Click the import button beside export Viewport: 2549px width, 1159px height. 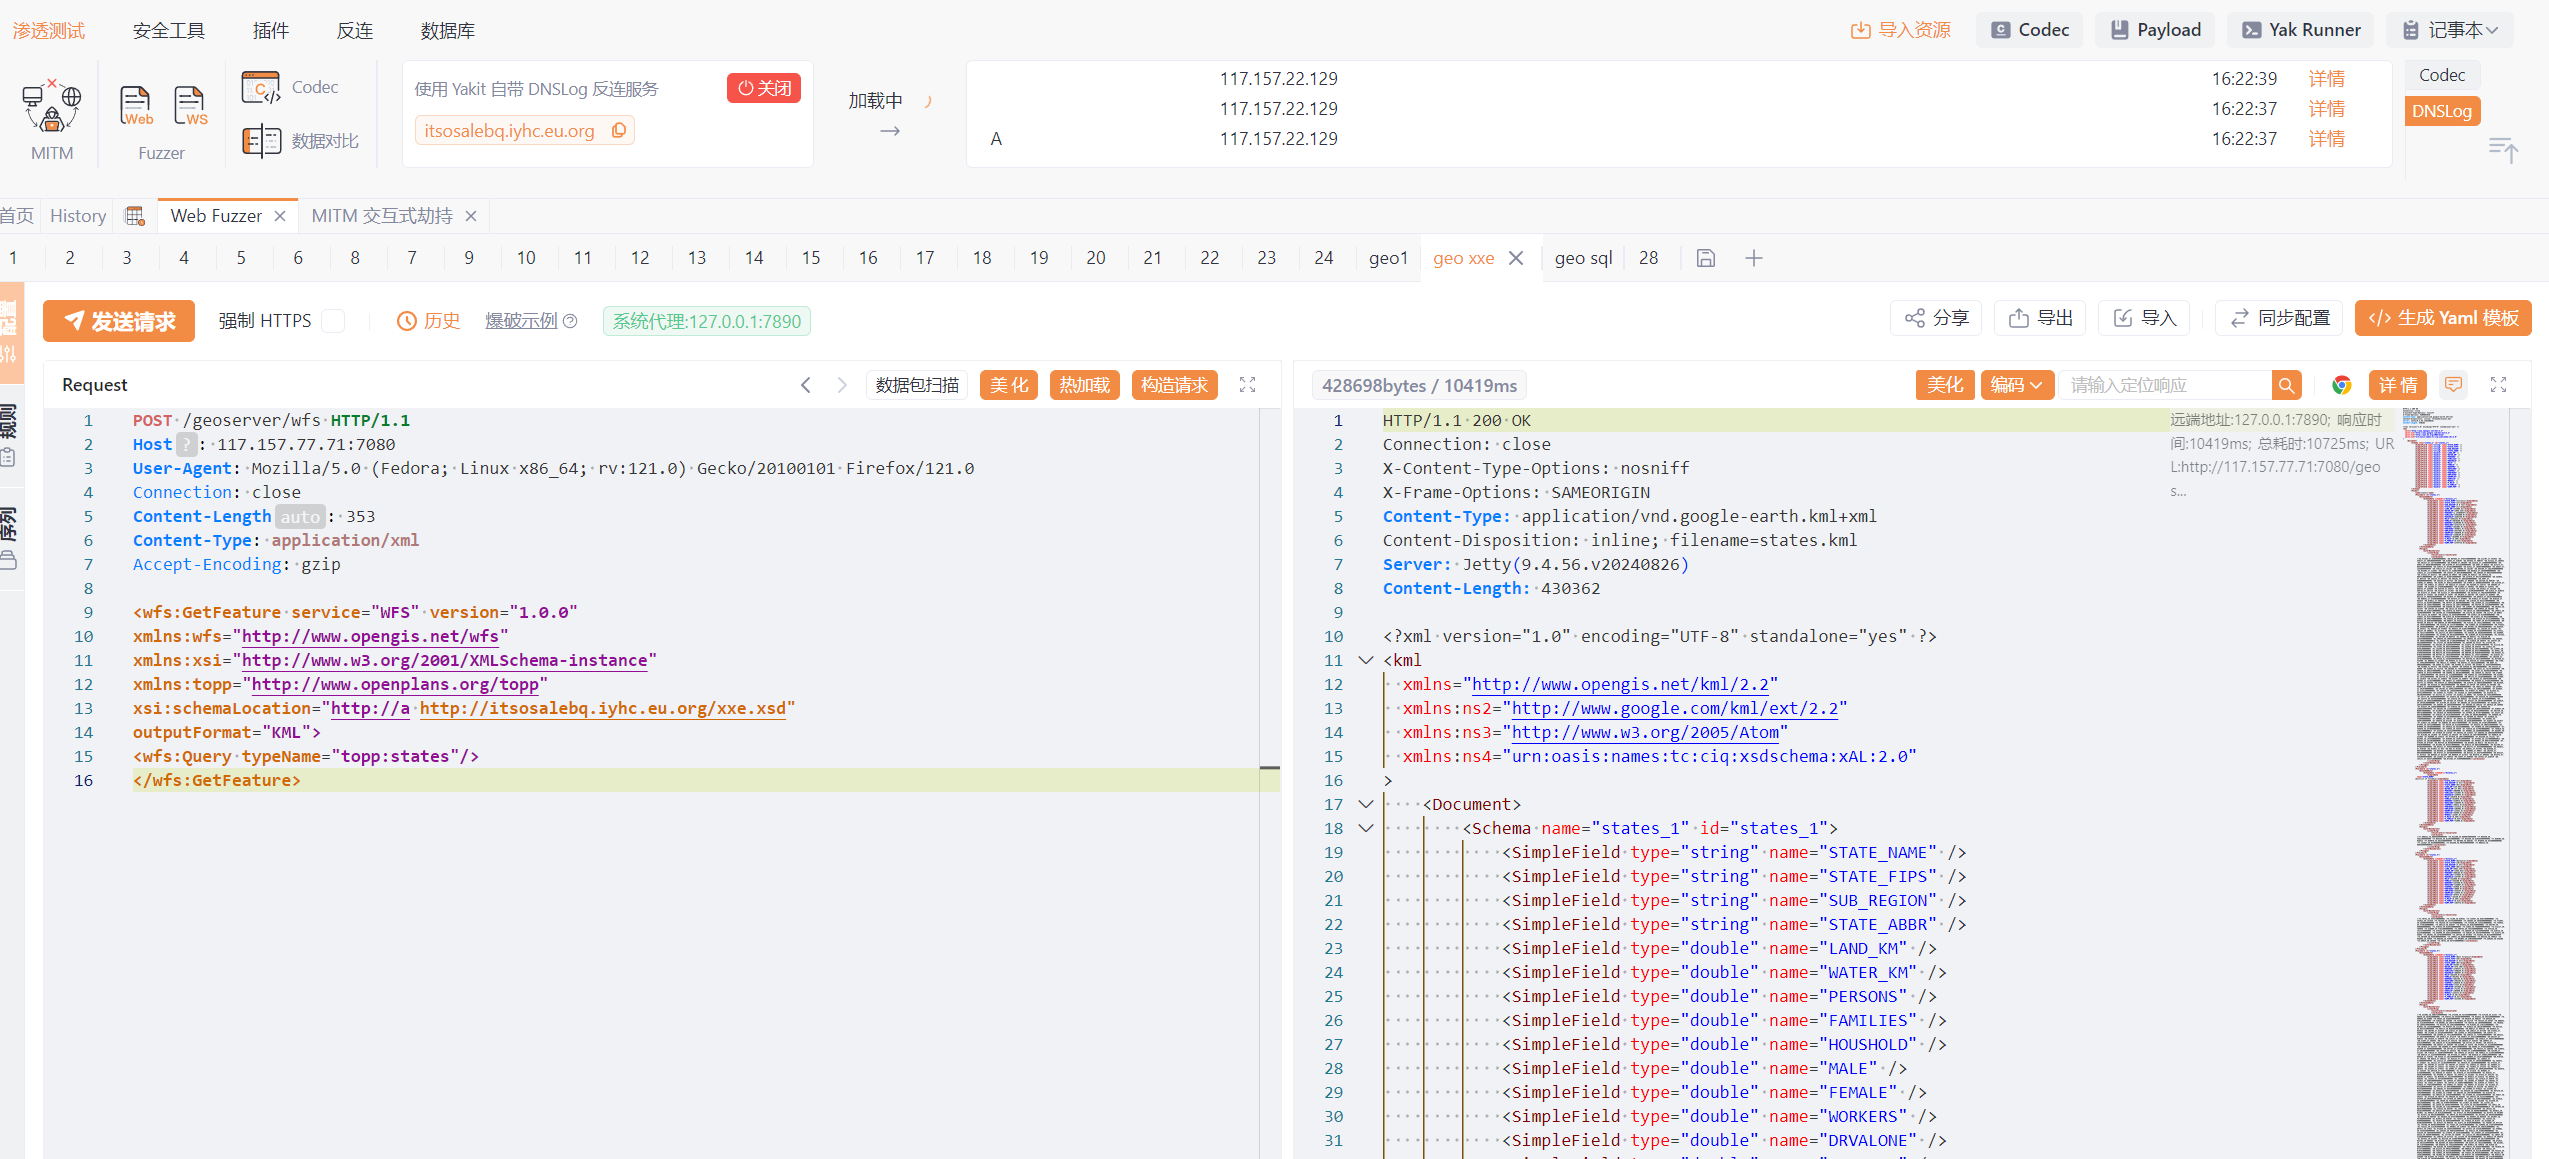[2145, 318]
